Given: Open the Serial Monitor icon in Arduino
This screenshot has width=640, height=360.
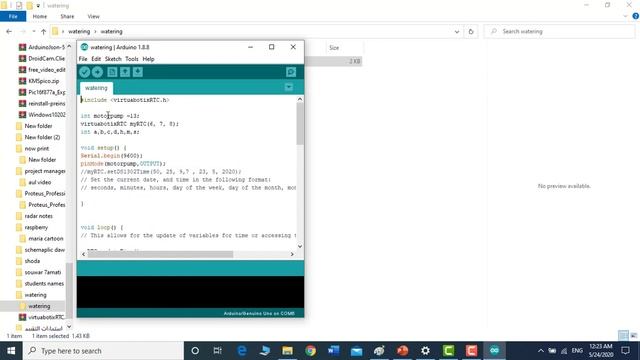Looking at the screenshot, I should point(291,72).
